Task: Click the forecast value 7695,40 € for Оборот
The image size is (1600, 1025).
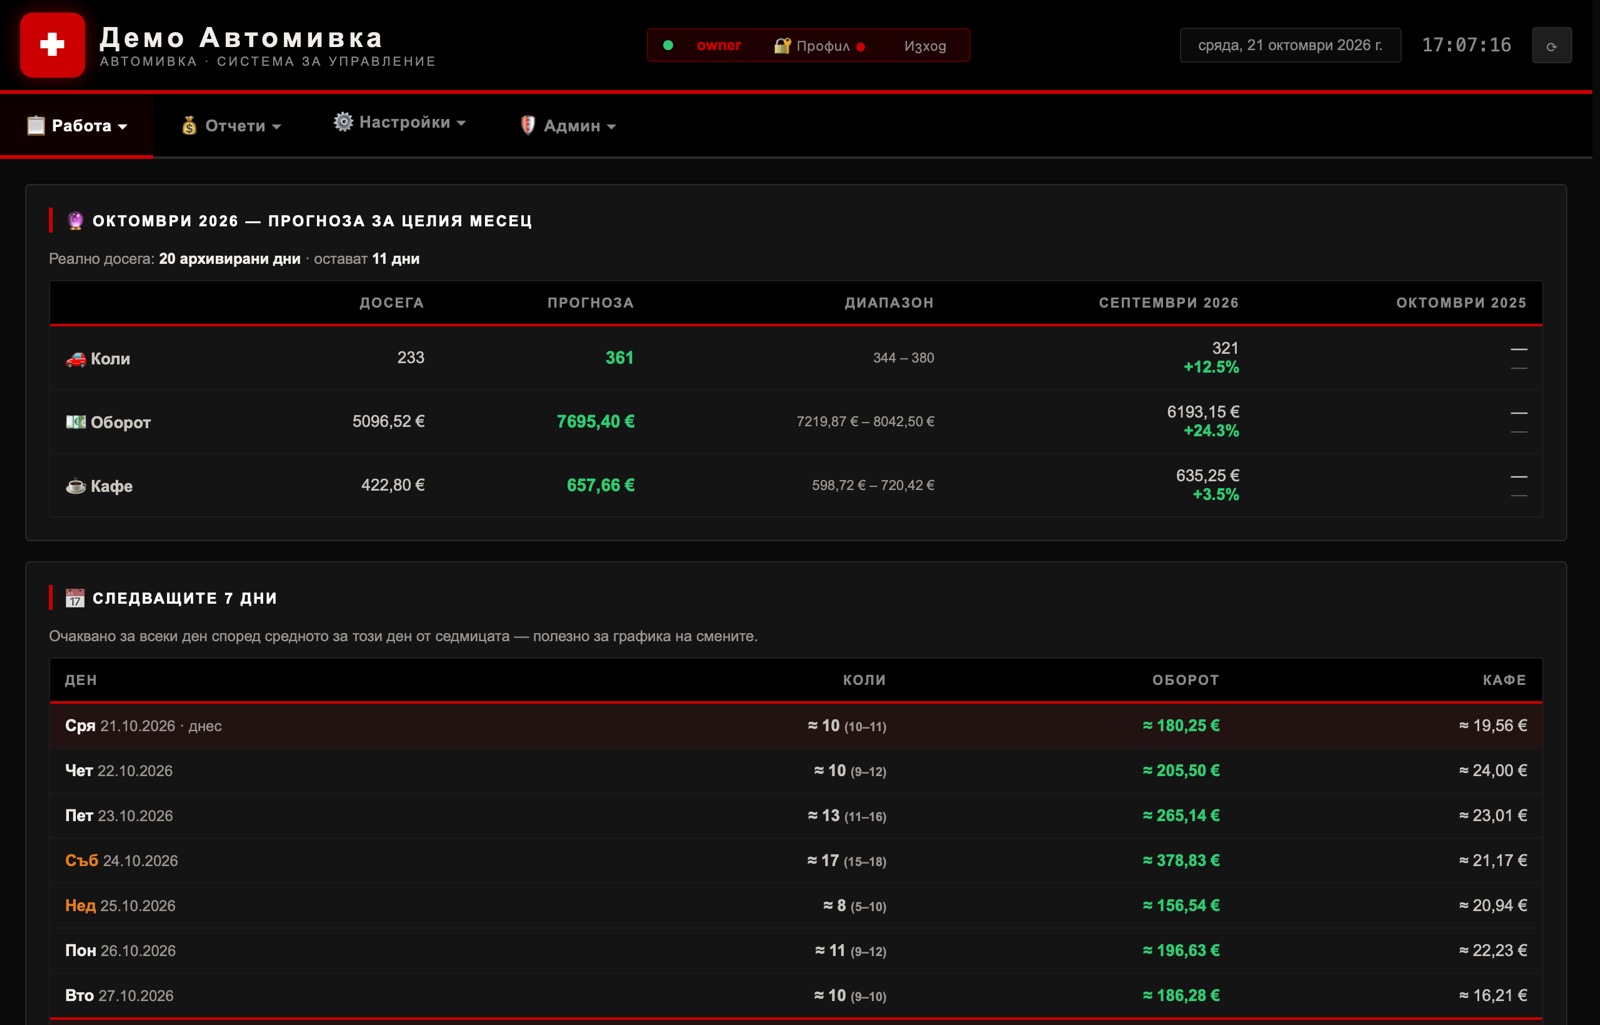Action: pos(595,422)
